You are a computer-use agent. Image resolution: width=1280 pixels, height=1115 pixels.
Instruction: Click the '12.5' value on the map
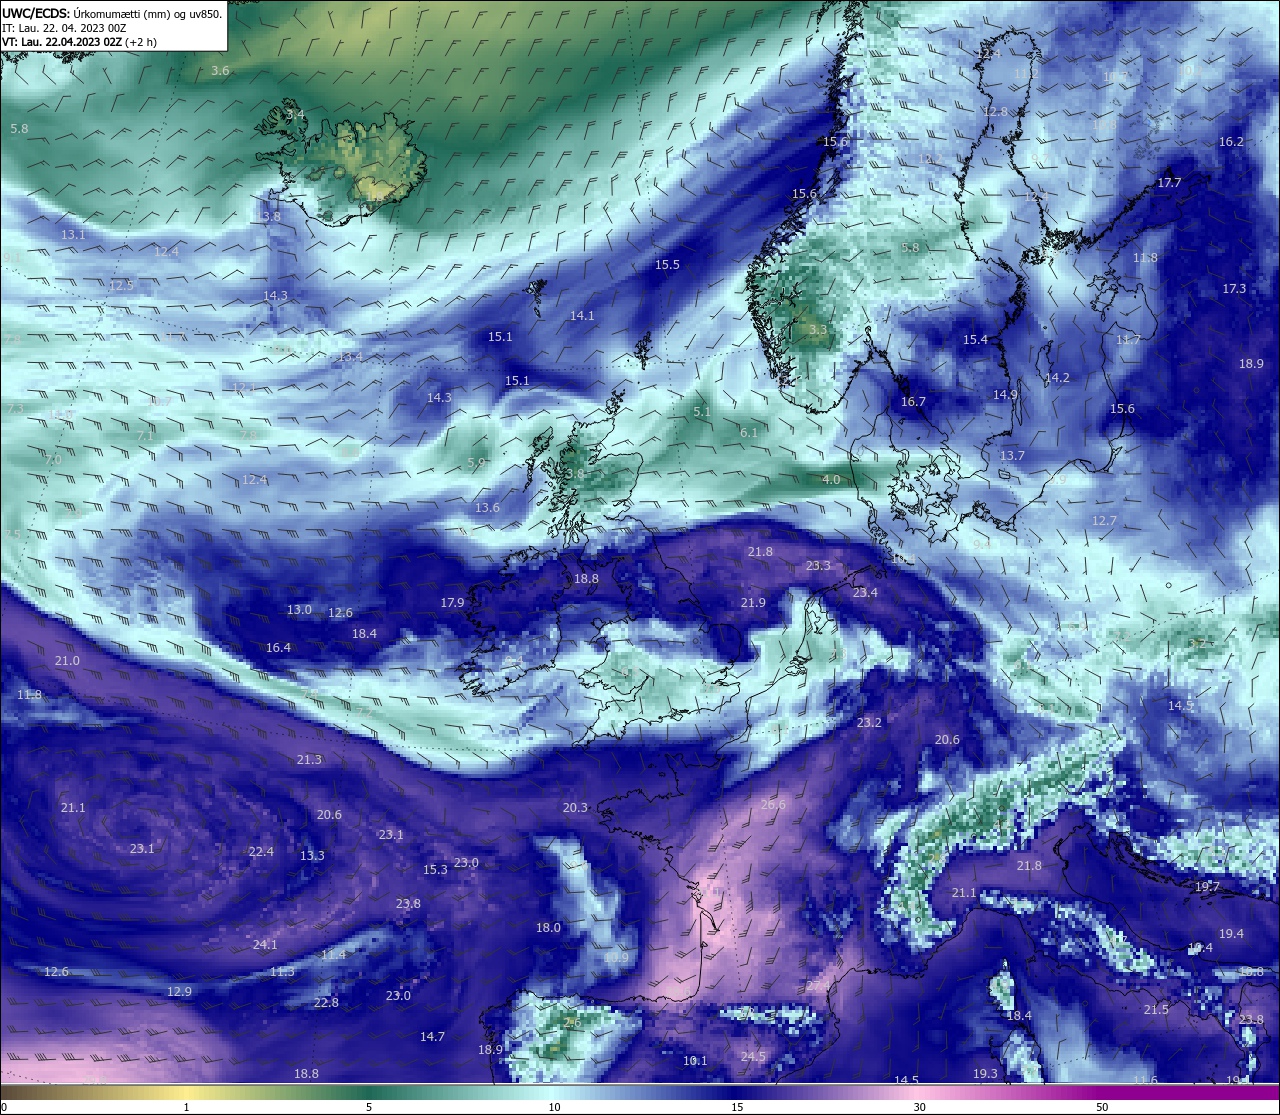(121, 286)
